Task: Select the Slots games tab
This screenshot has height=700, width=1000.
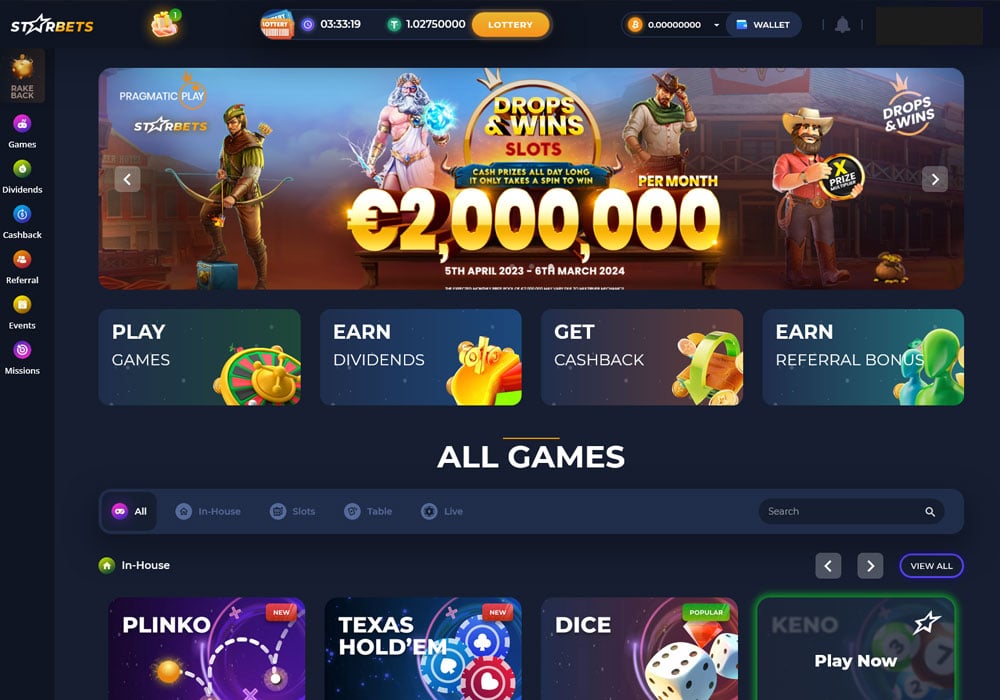Action: click(x=293, y=511)
